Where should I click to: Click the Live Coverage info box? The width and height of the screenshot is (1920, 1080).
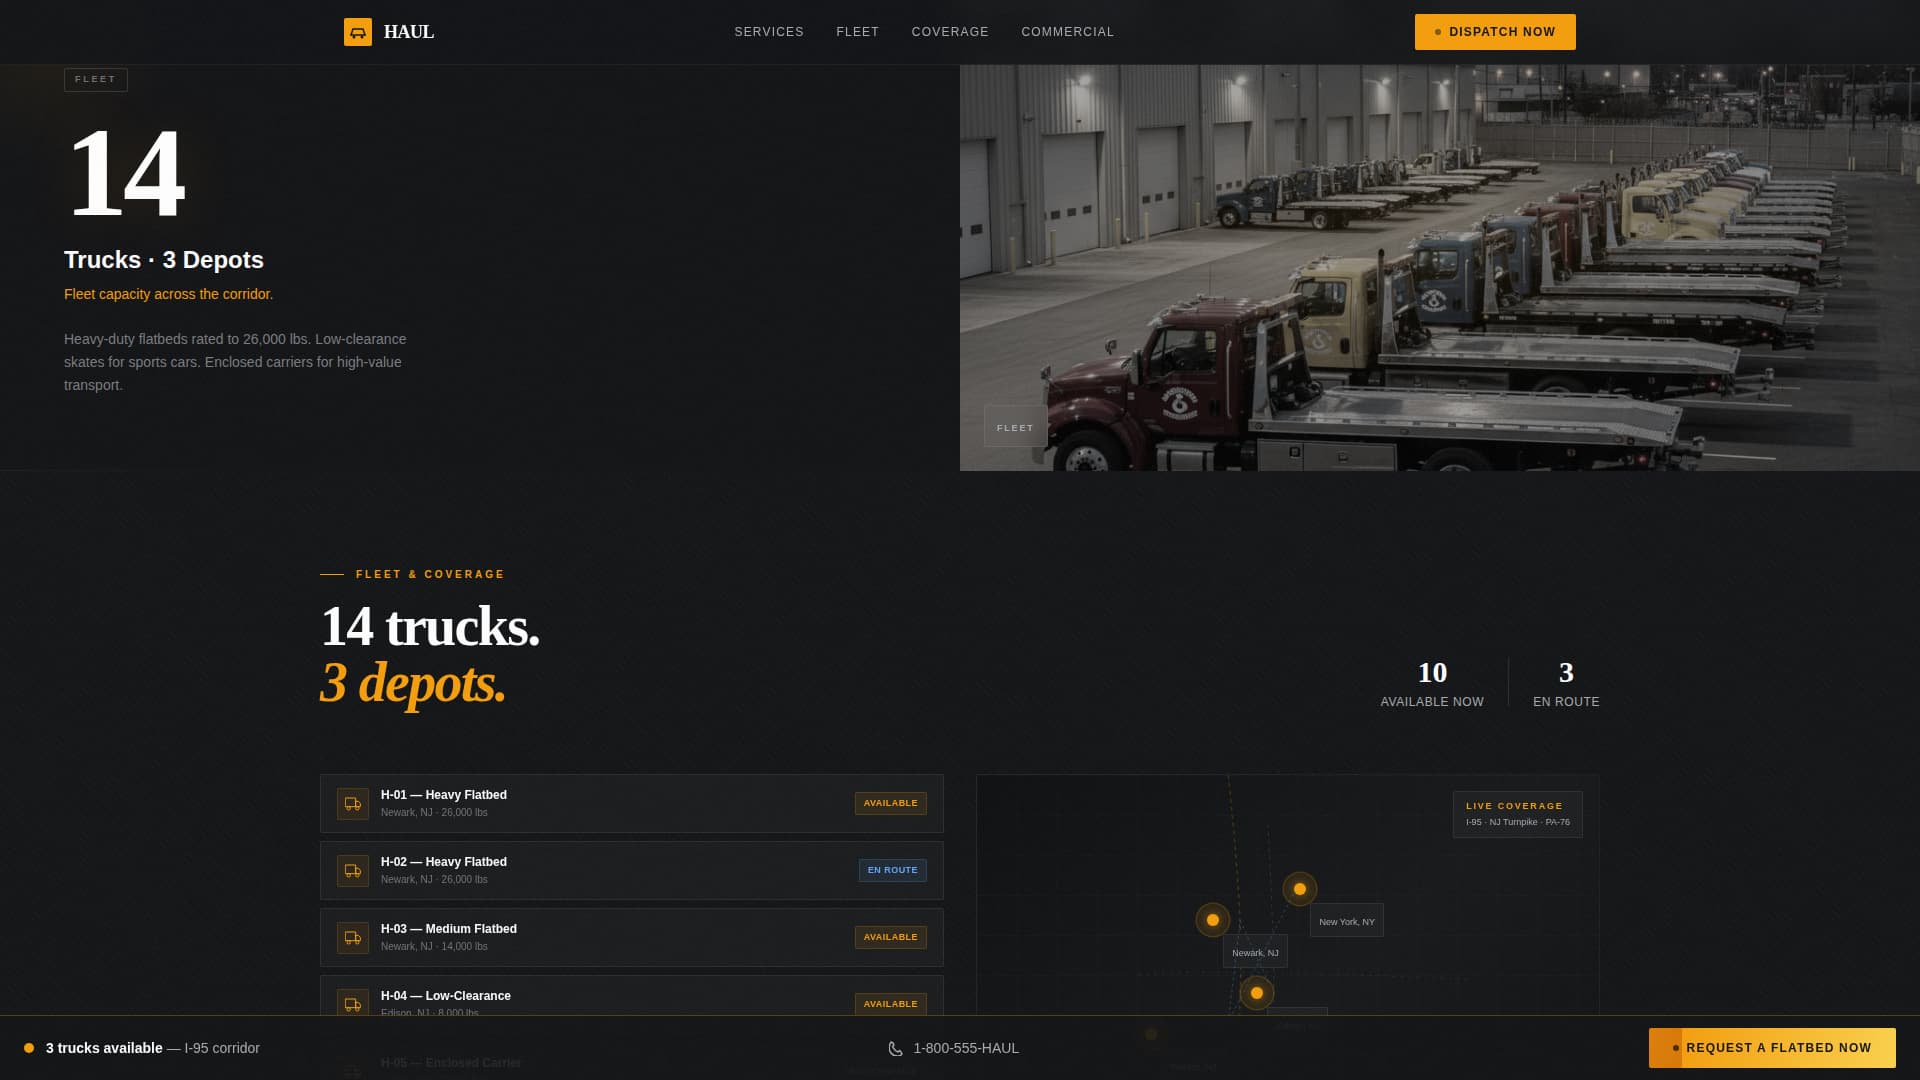pyautogui.click(x=1517, y=814)
